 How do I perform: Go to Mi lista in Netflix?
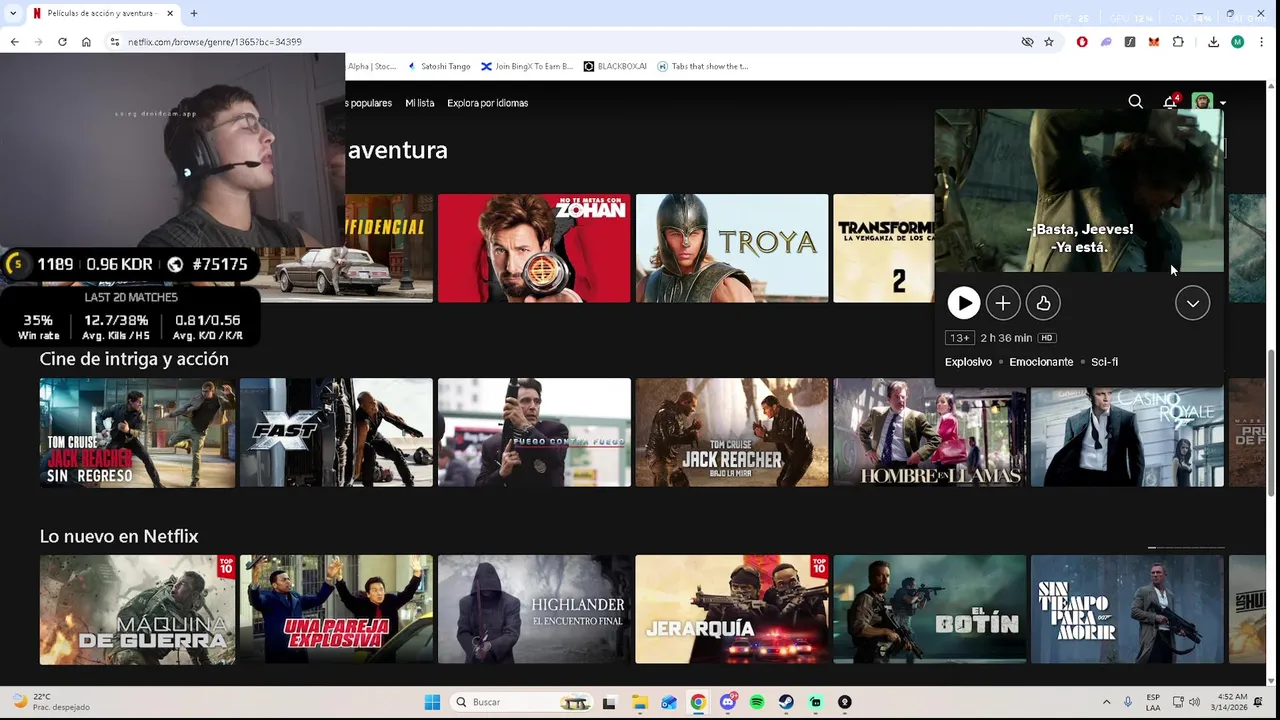tap(419, 103)
